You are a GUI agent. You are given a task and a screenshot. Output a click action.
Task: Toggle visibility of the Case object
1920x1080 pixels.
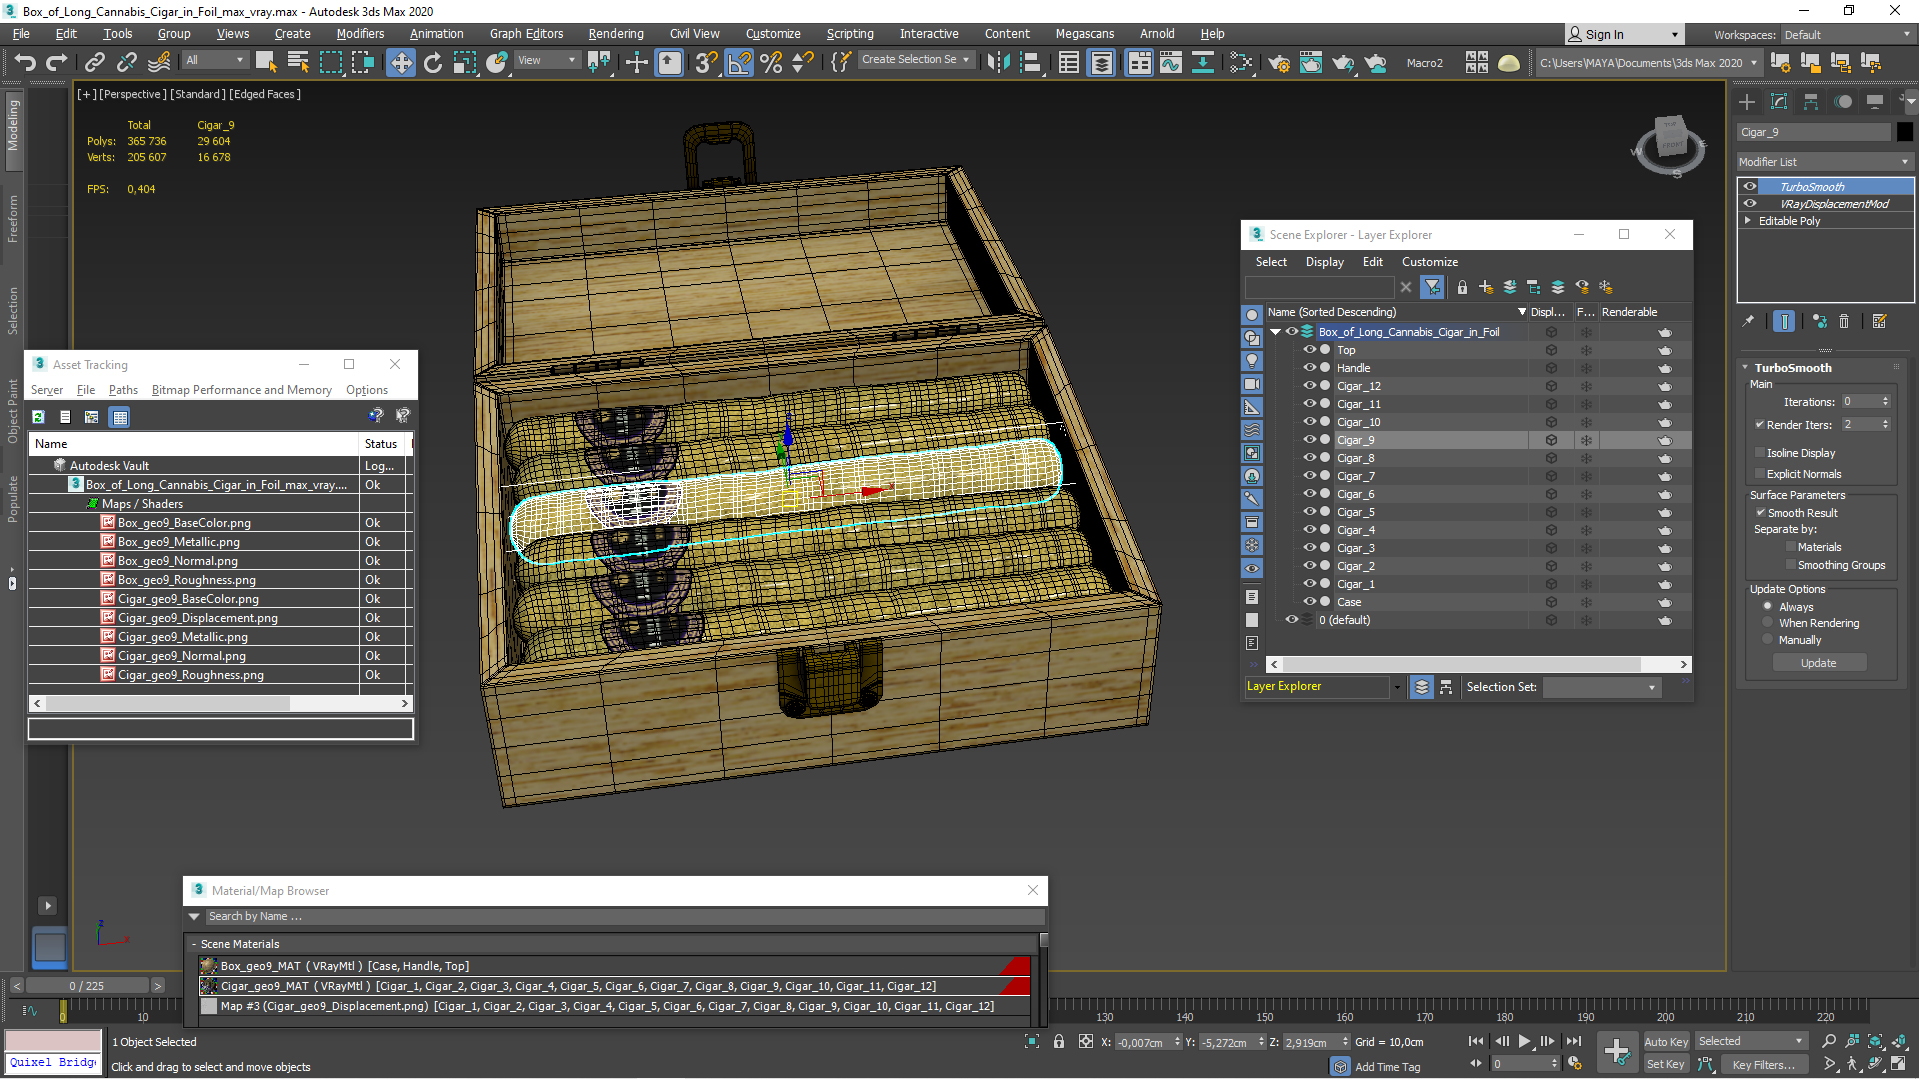pos(1309,602)
